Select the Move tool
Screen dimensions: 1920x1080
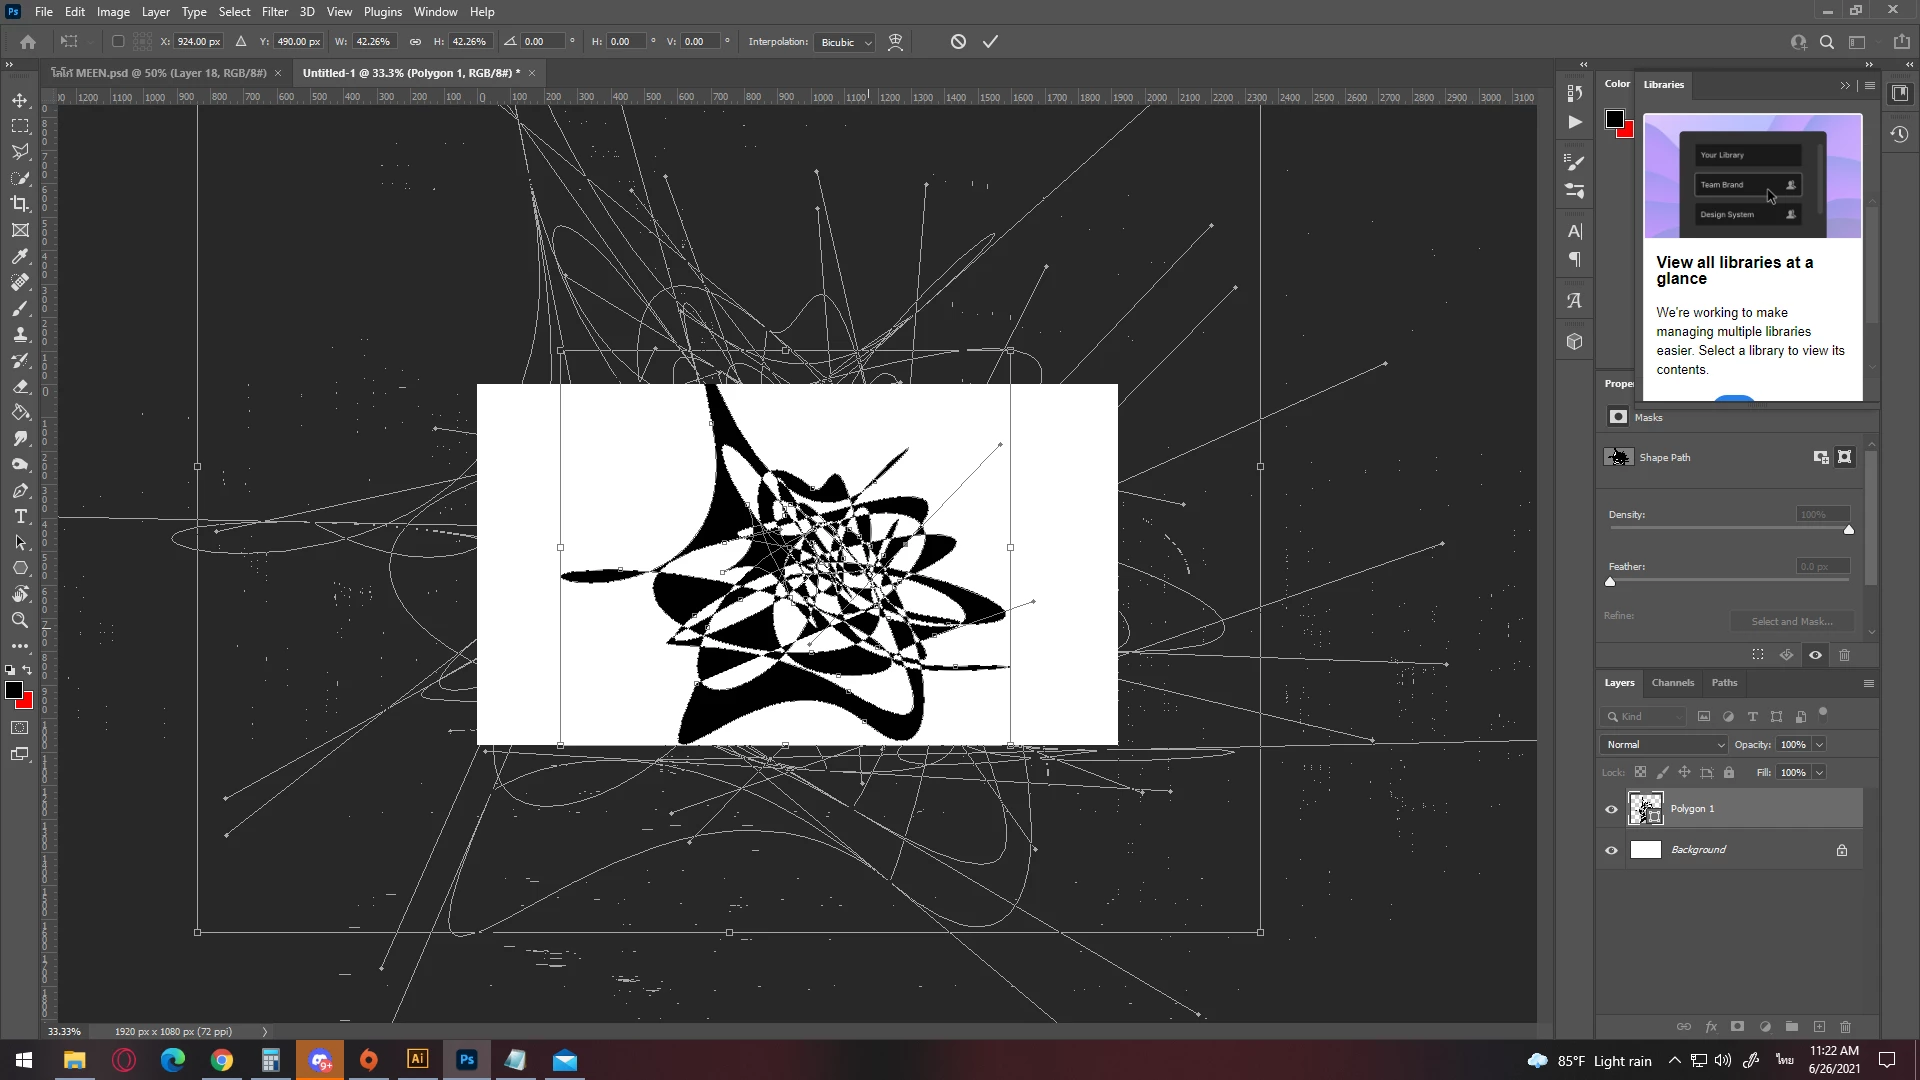20,100
